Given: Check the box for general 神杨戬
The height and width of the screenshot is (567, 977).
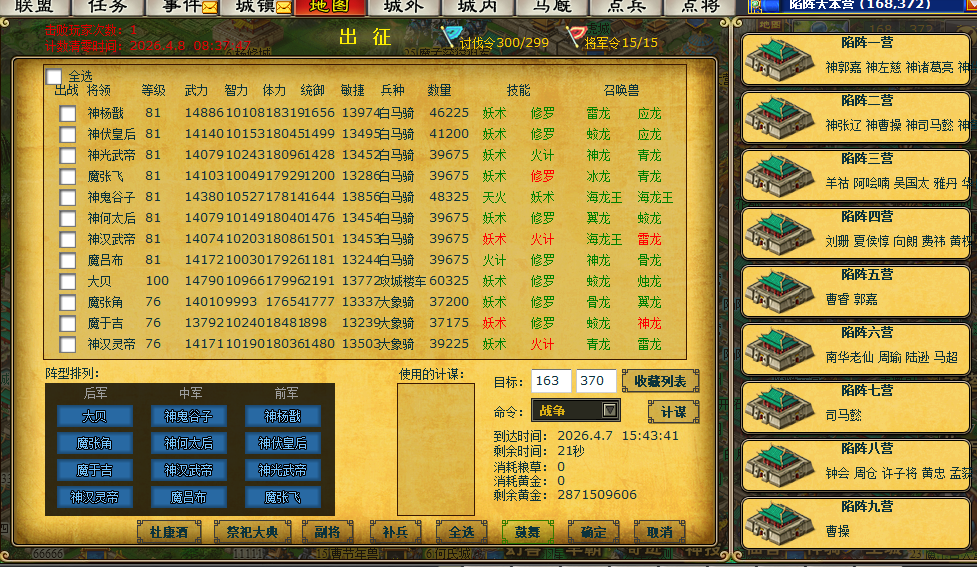Looking at the screenshot, I should pos(67,113).
